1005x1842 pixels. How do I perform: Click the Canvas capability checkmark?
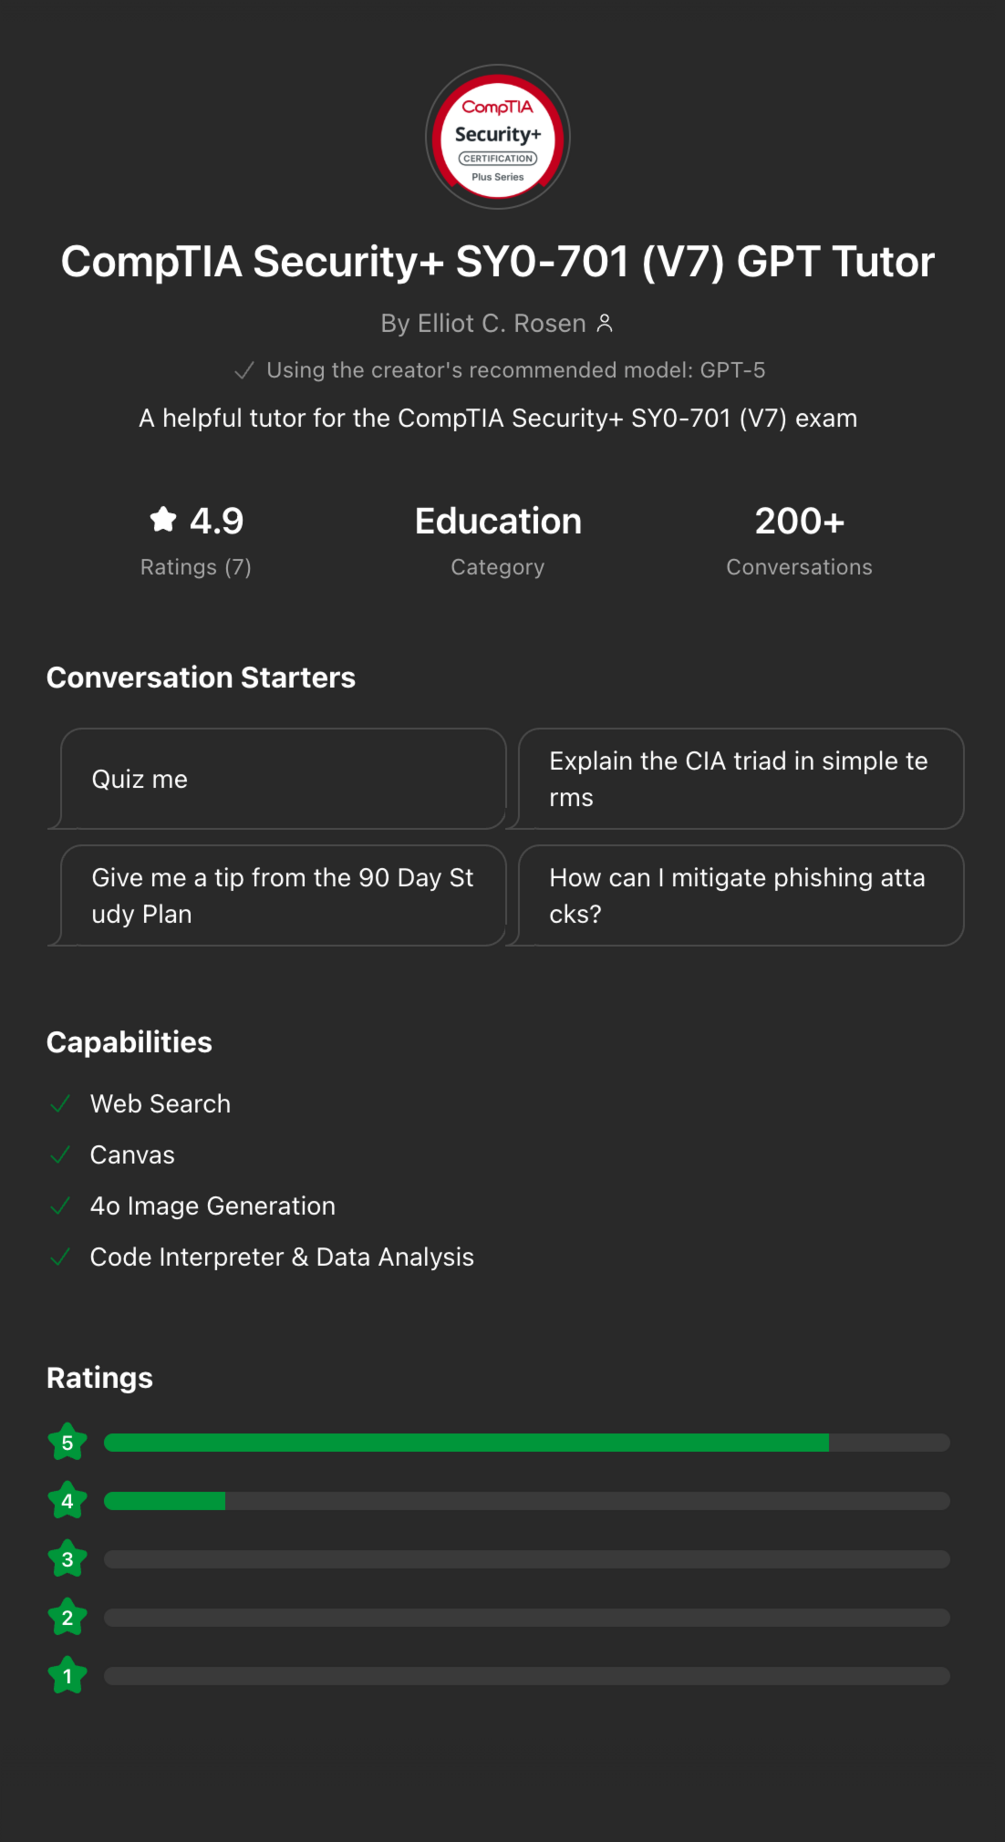pos(61,1155)
